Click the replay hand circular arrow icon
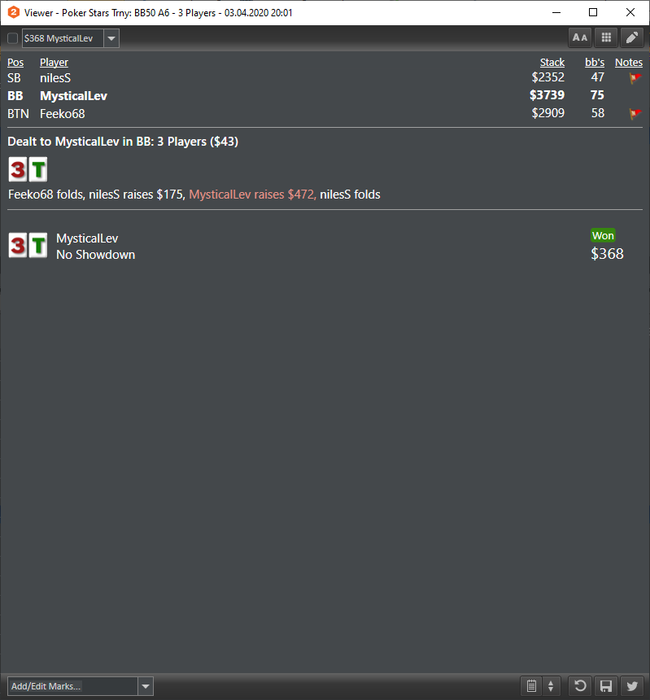Viewport: 650px width, 700px height. click(580, 685)
